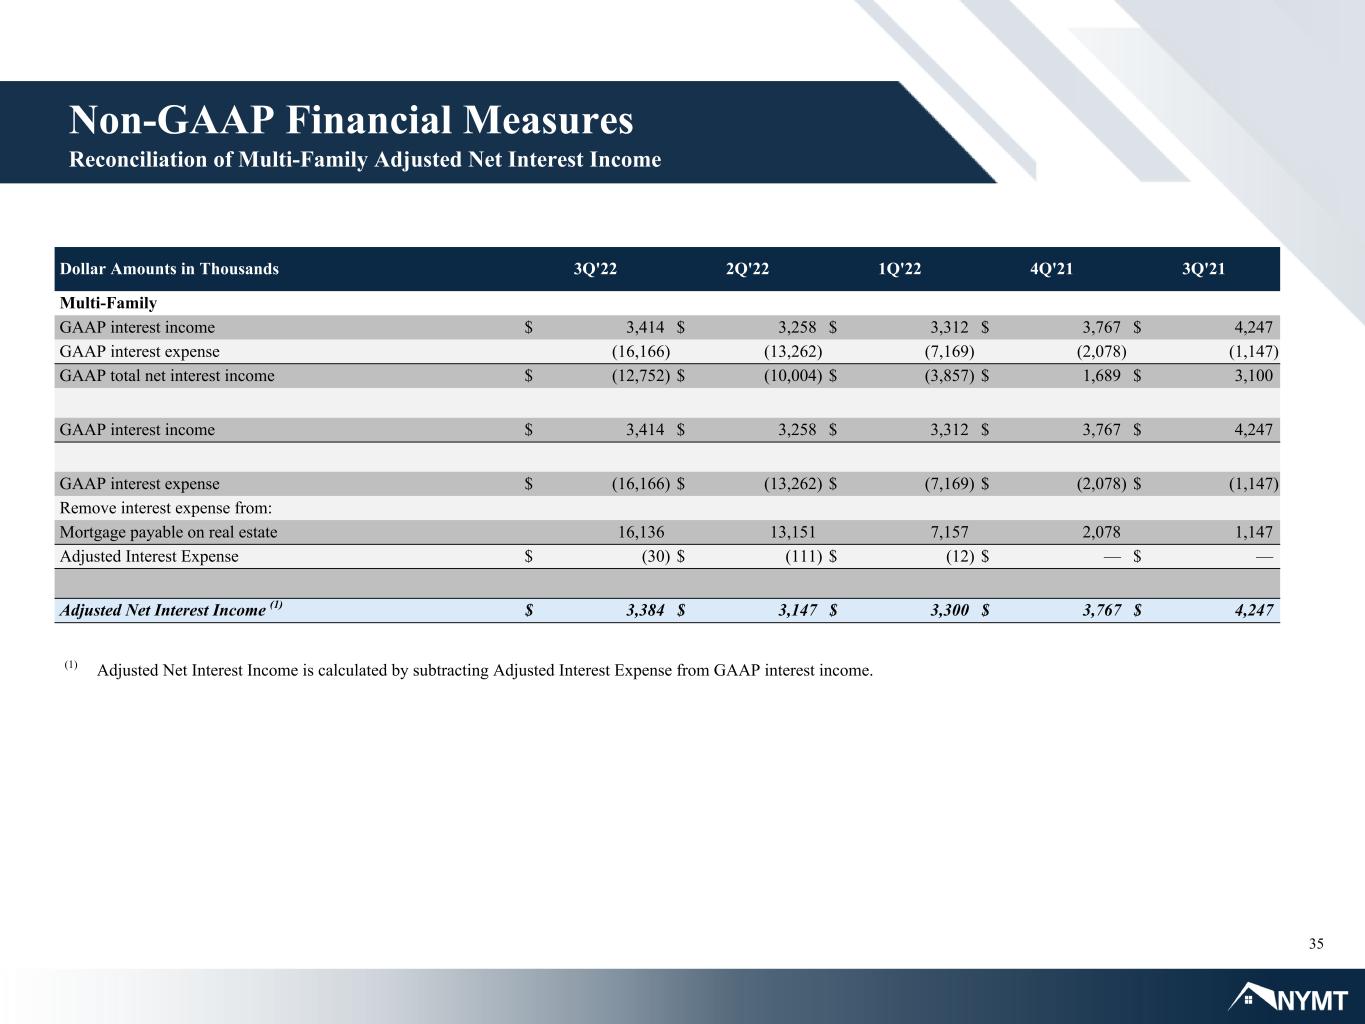
Task: Select the 2Q'22 column header
Action: click(747, 269)
